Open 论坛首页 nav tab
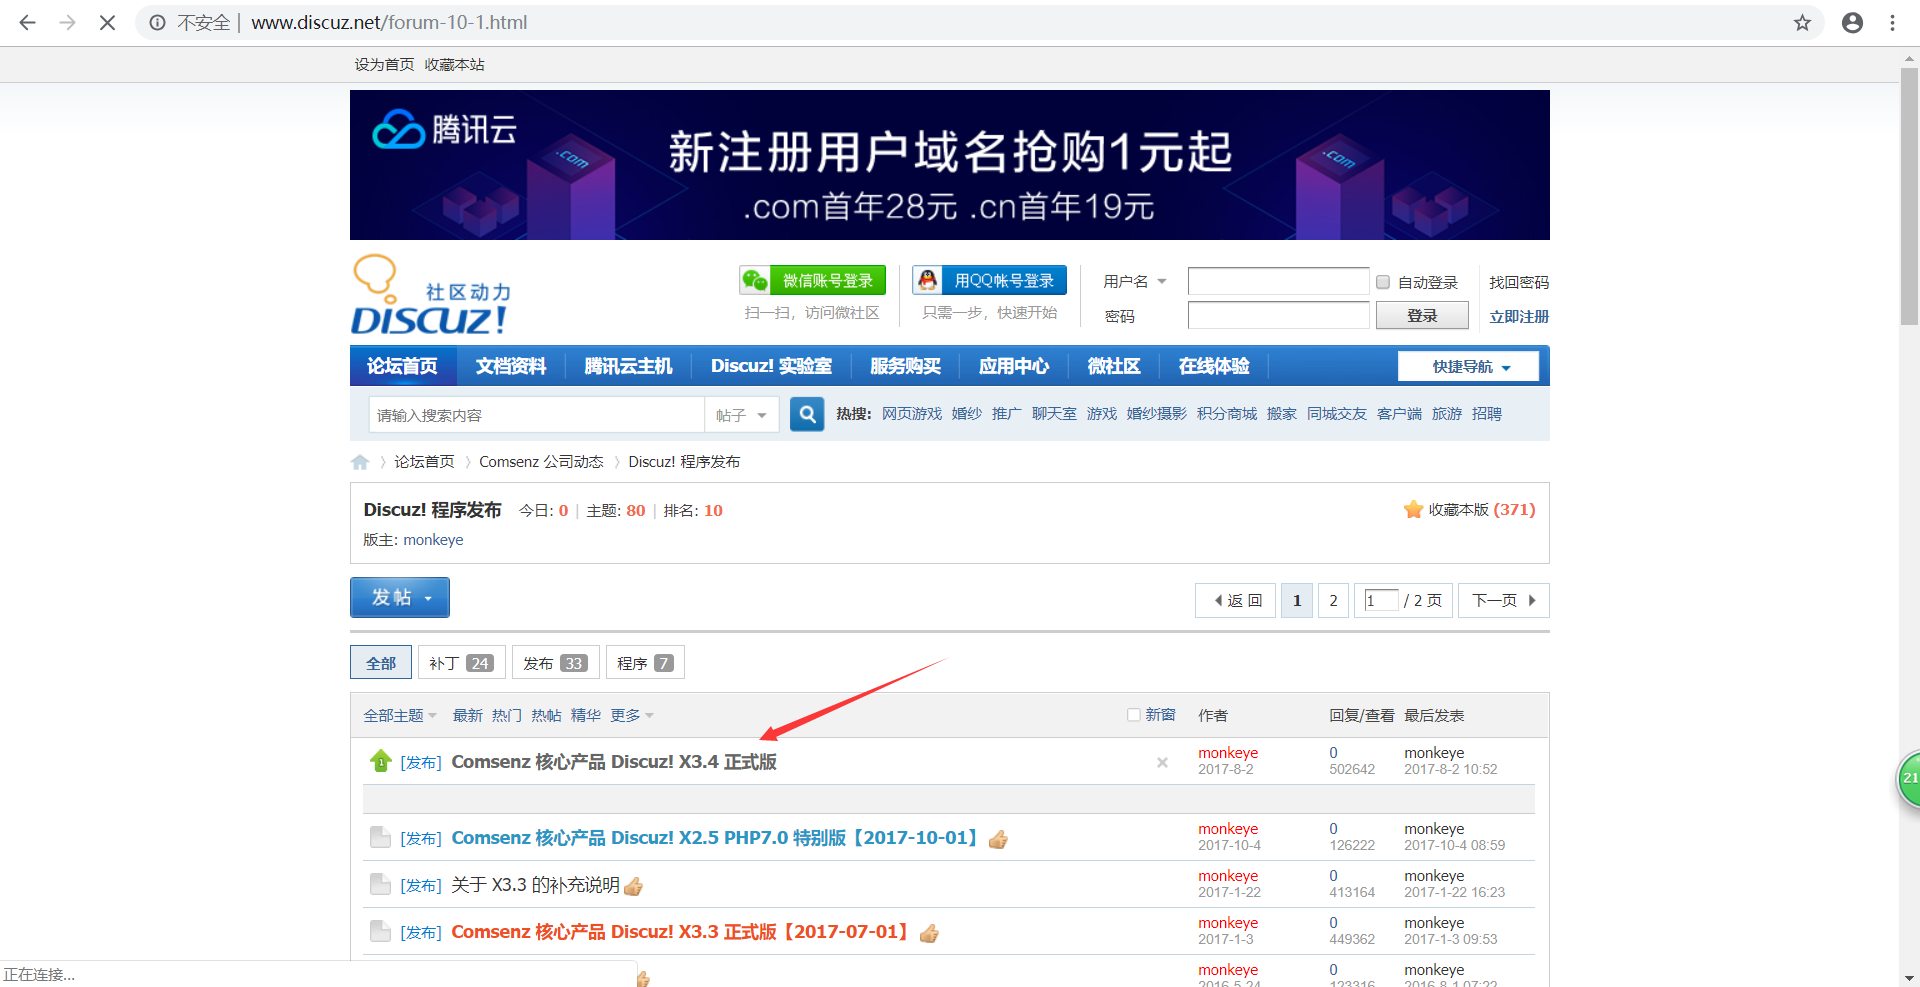The width and height of the screenshot is (1920, 987). [402, 366]
